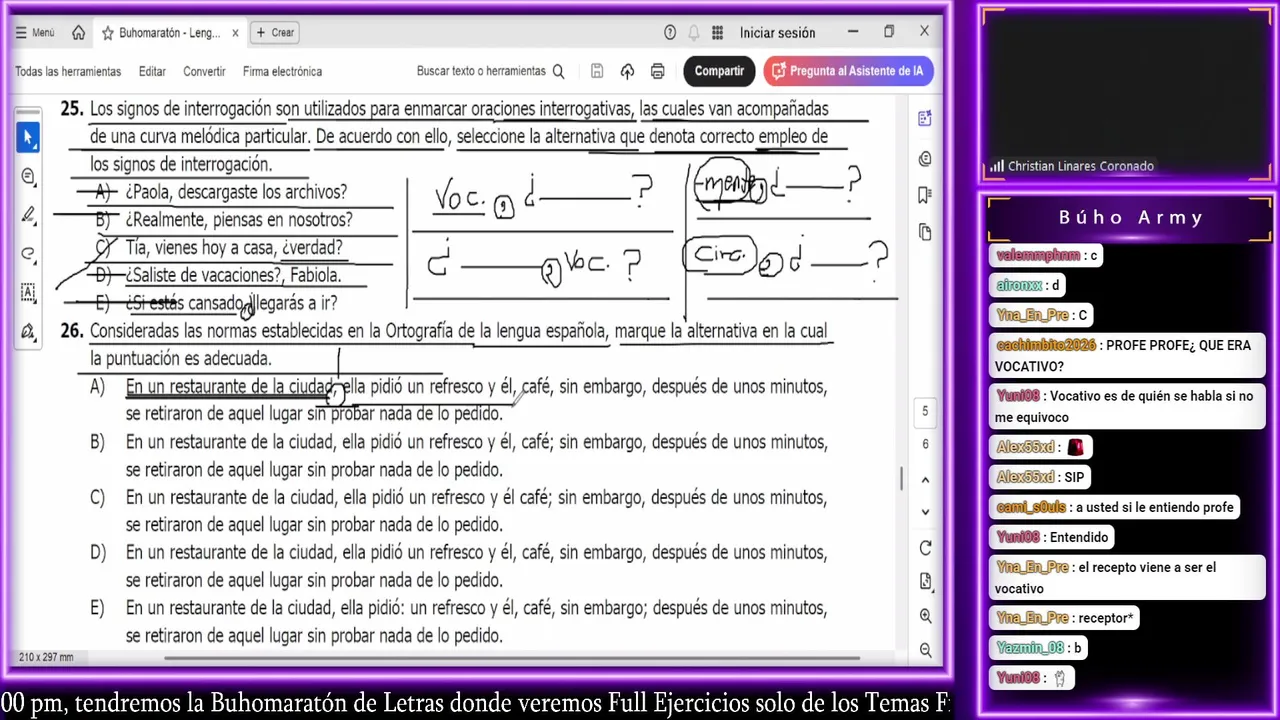Screen dimensions: 1280x720
Task: Pick the comment note tool
Action: click(28, 177)
